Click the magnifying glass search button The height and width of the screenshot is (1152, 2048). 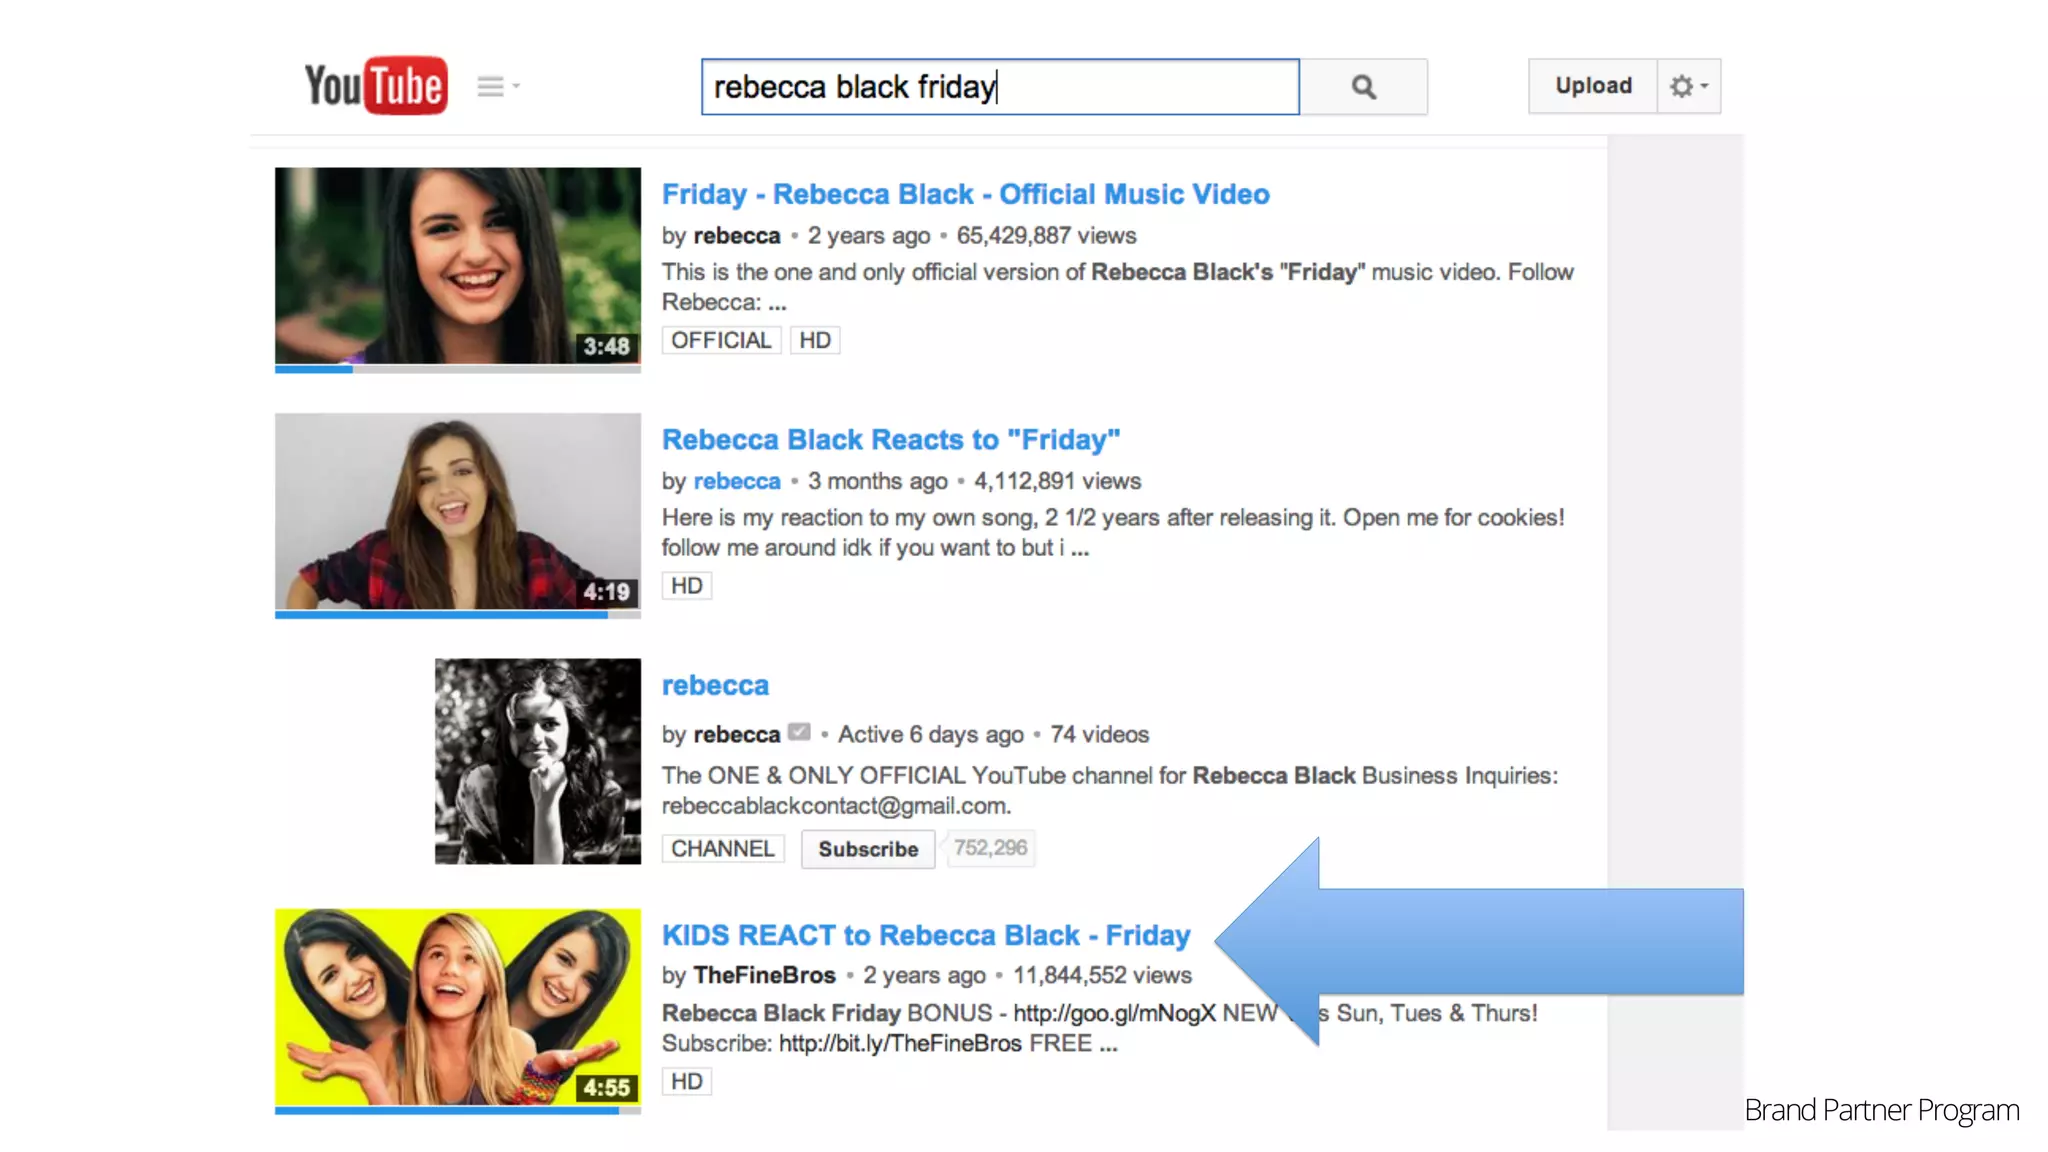(1363, 87)
